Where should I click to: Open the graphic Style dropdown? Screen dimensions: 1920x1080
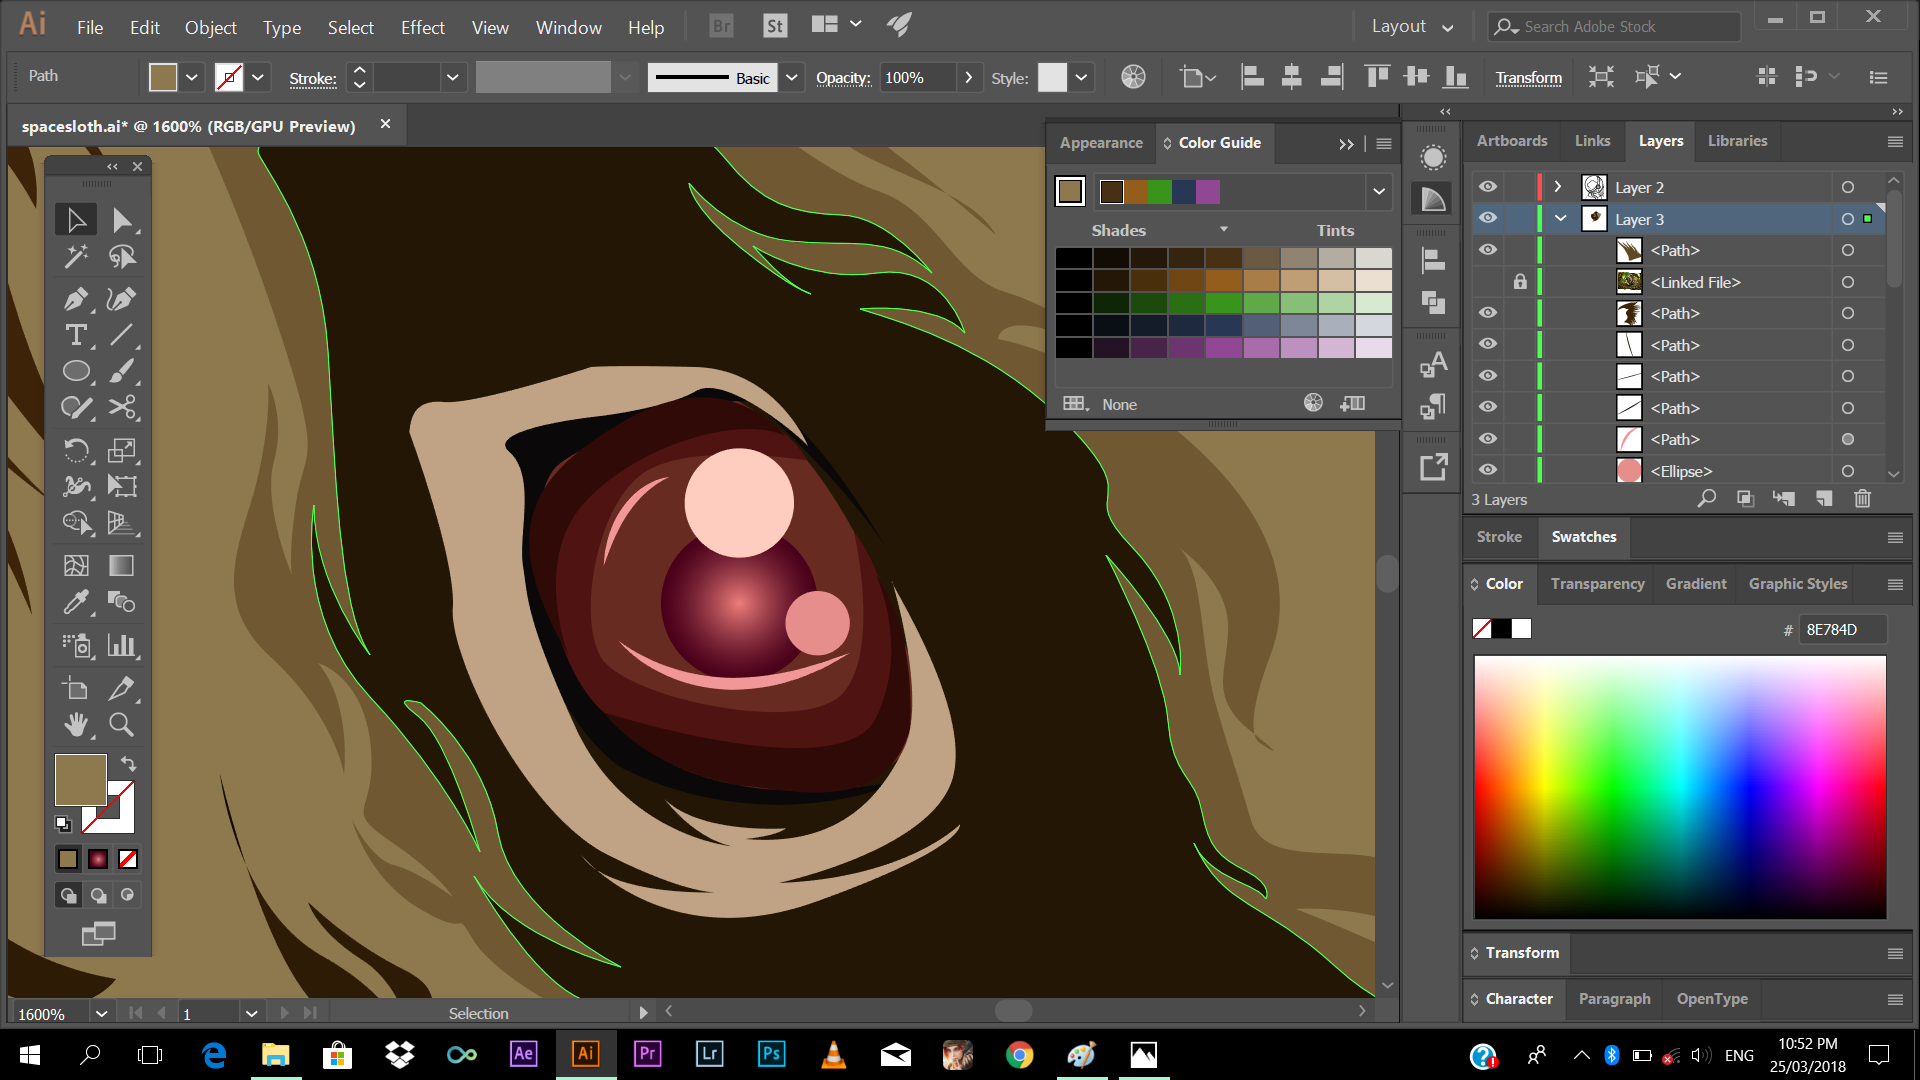tap(1081, 77)
